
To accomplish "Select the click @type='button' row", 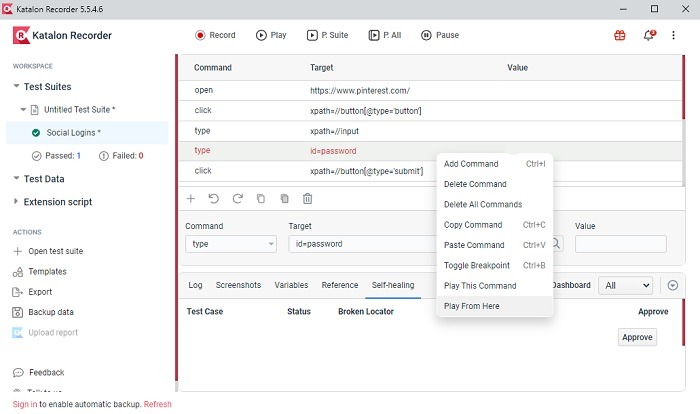I will pyautogui.click(x=430, y=110).
